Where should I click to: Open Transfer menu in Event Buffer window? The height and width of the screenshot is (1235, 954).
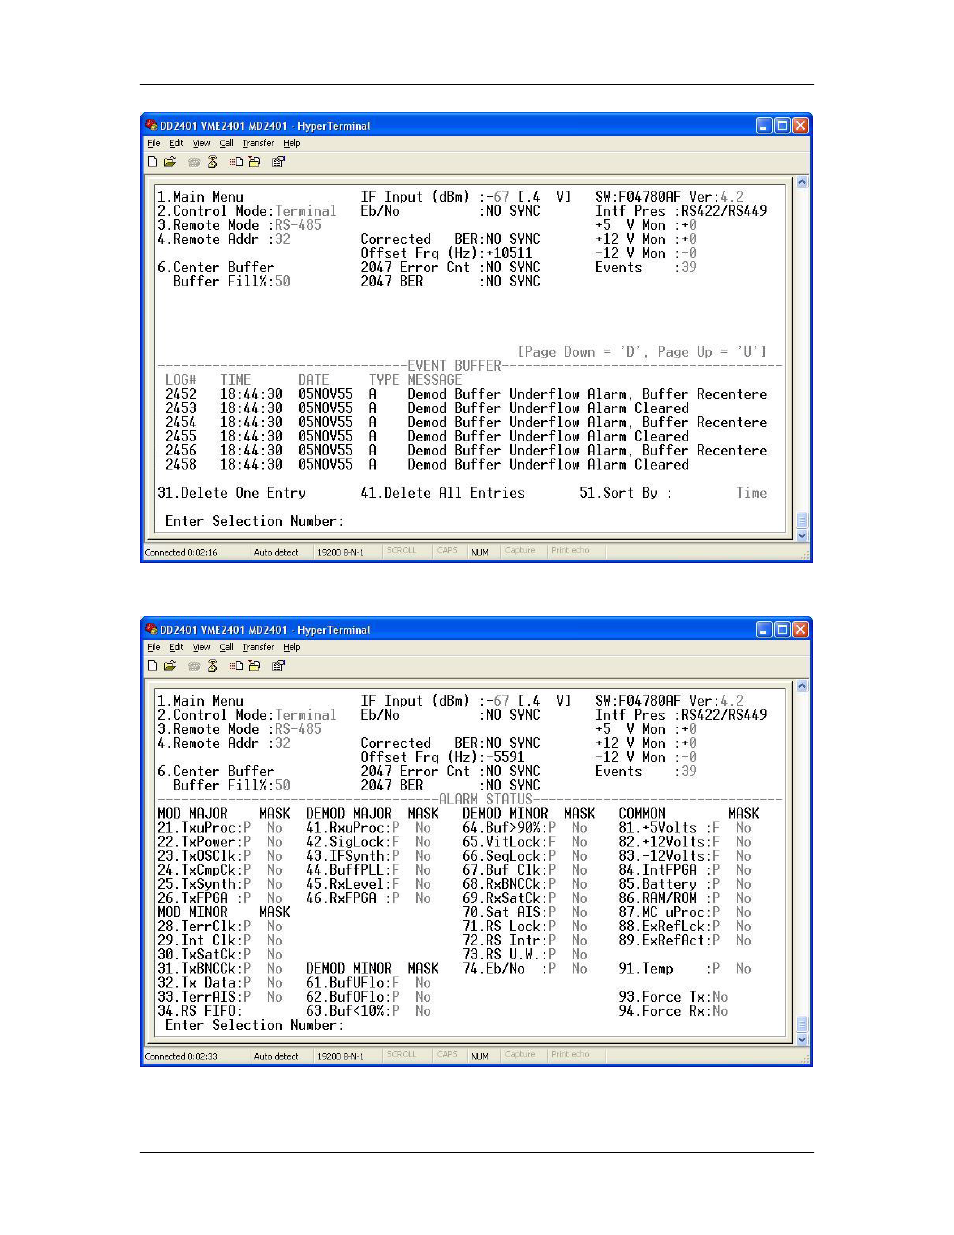(258, 143)
